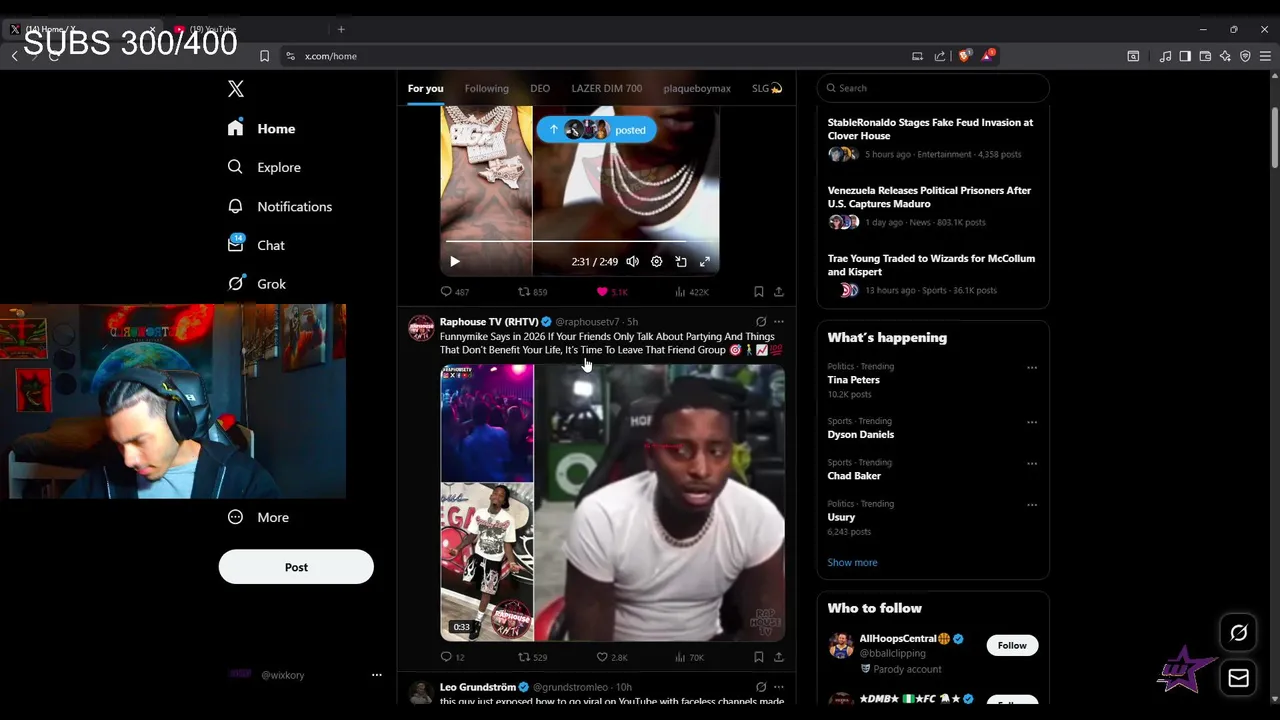Open the Tina Peters trending topic
The height and width of the screenshot is (720, 1280).
pos(853,380)
